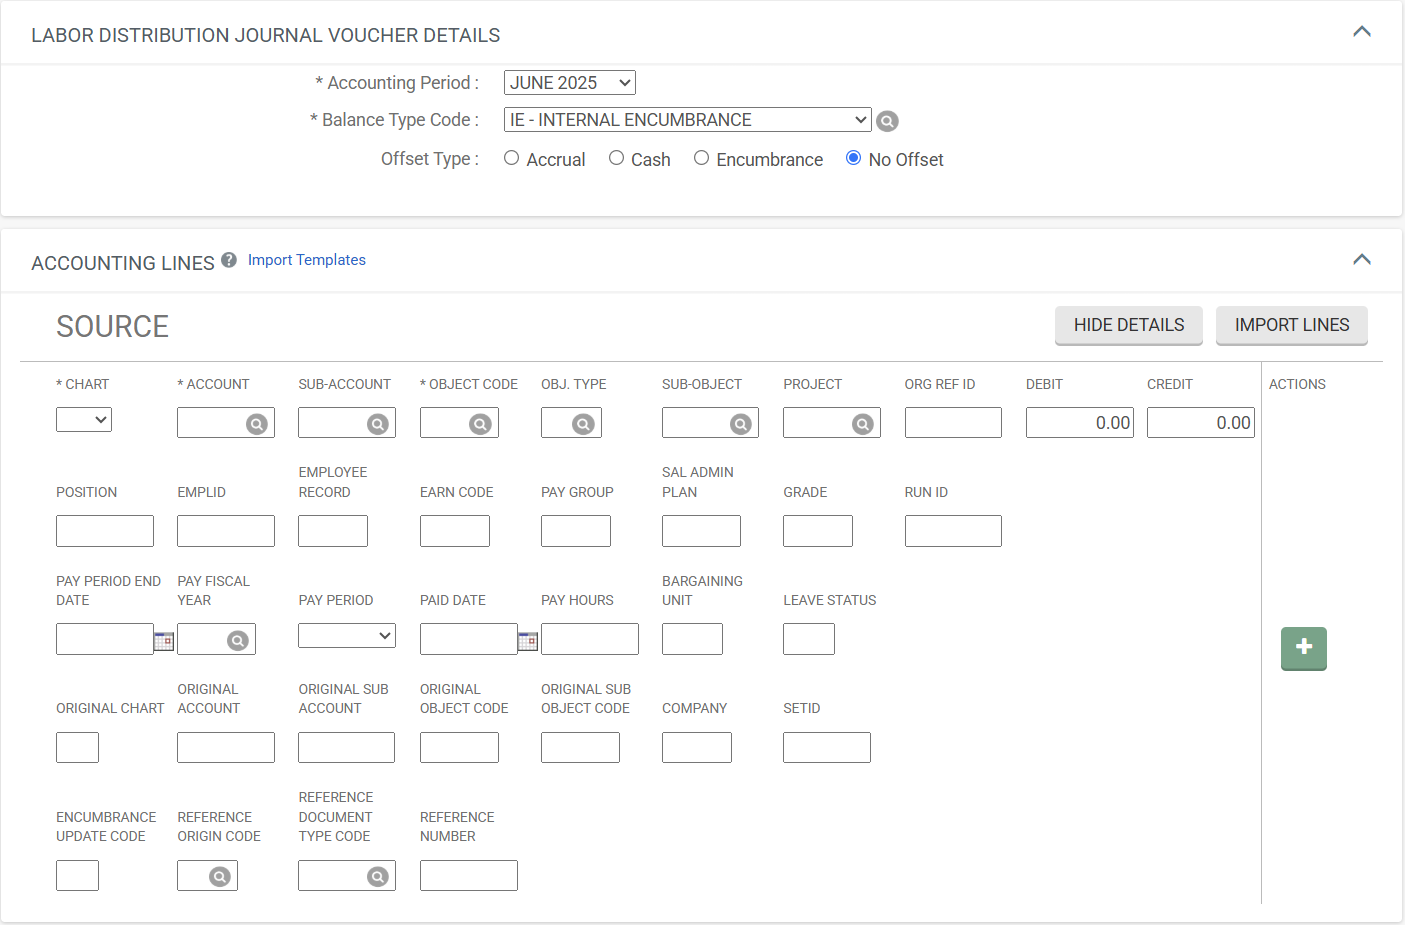Click the Hide Details button

point(1128,325)
